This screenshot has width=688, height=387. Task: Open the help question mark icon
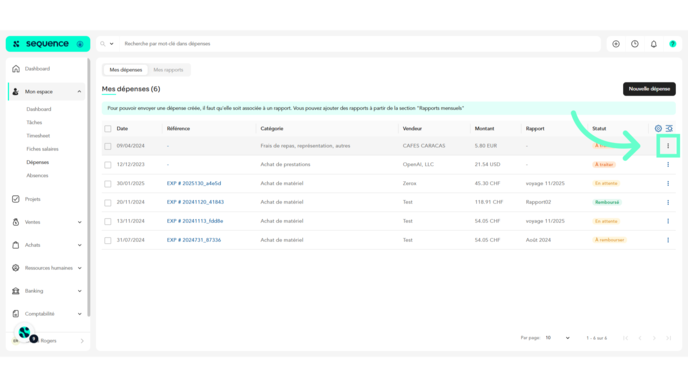click(x=673, y=44)
